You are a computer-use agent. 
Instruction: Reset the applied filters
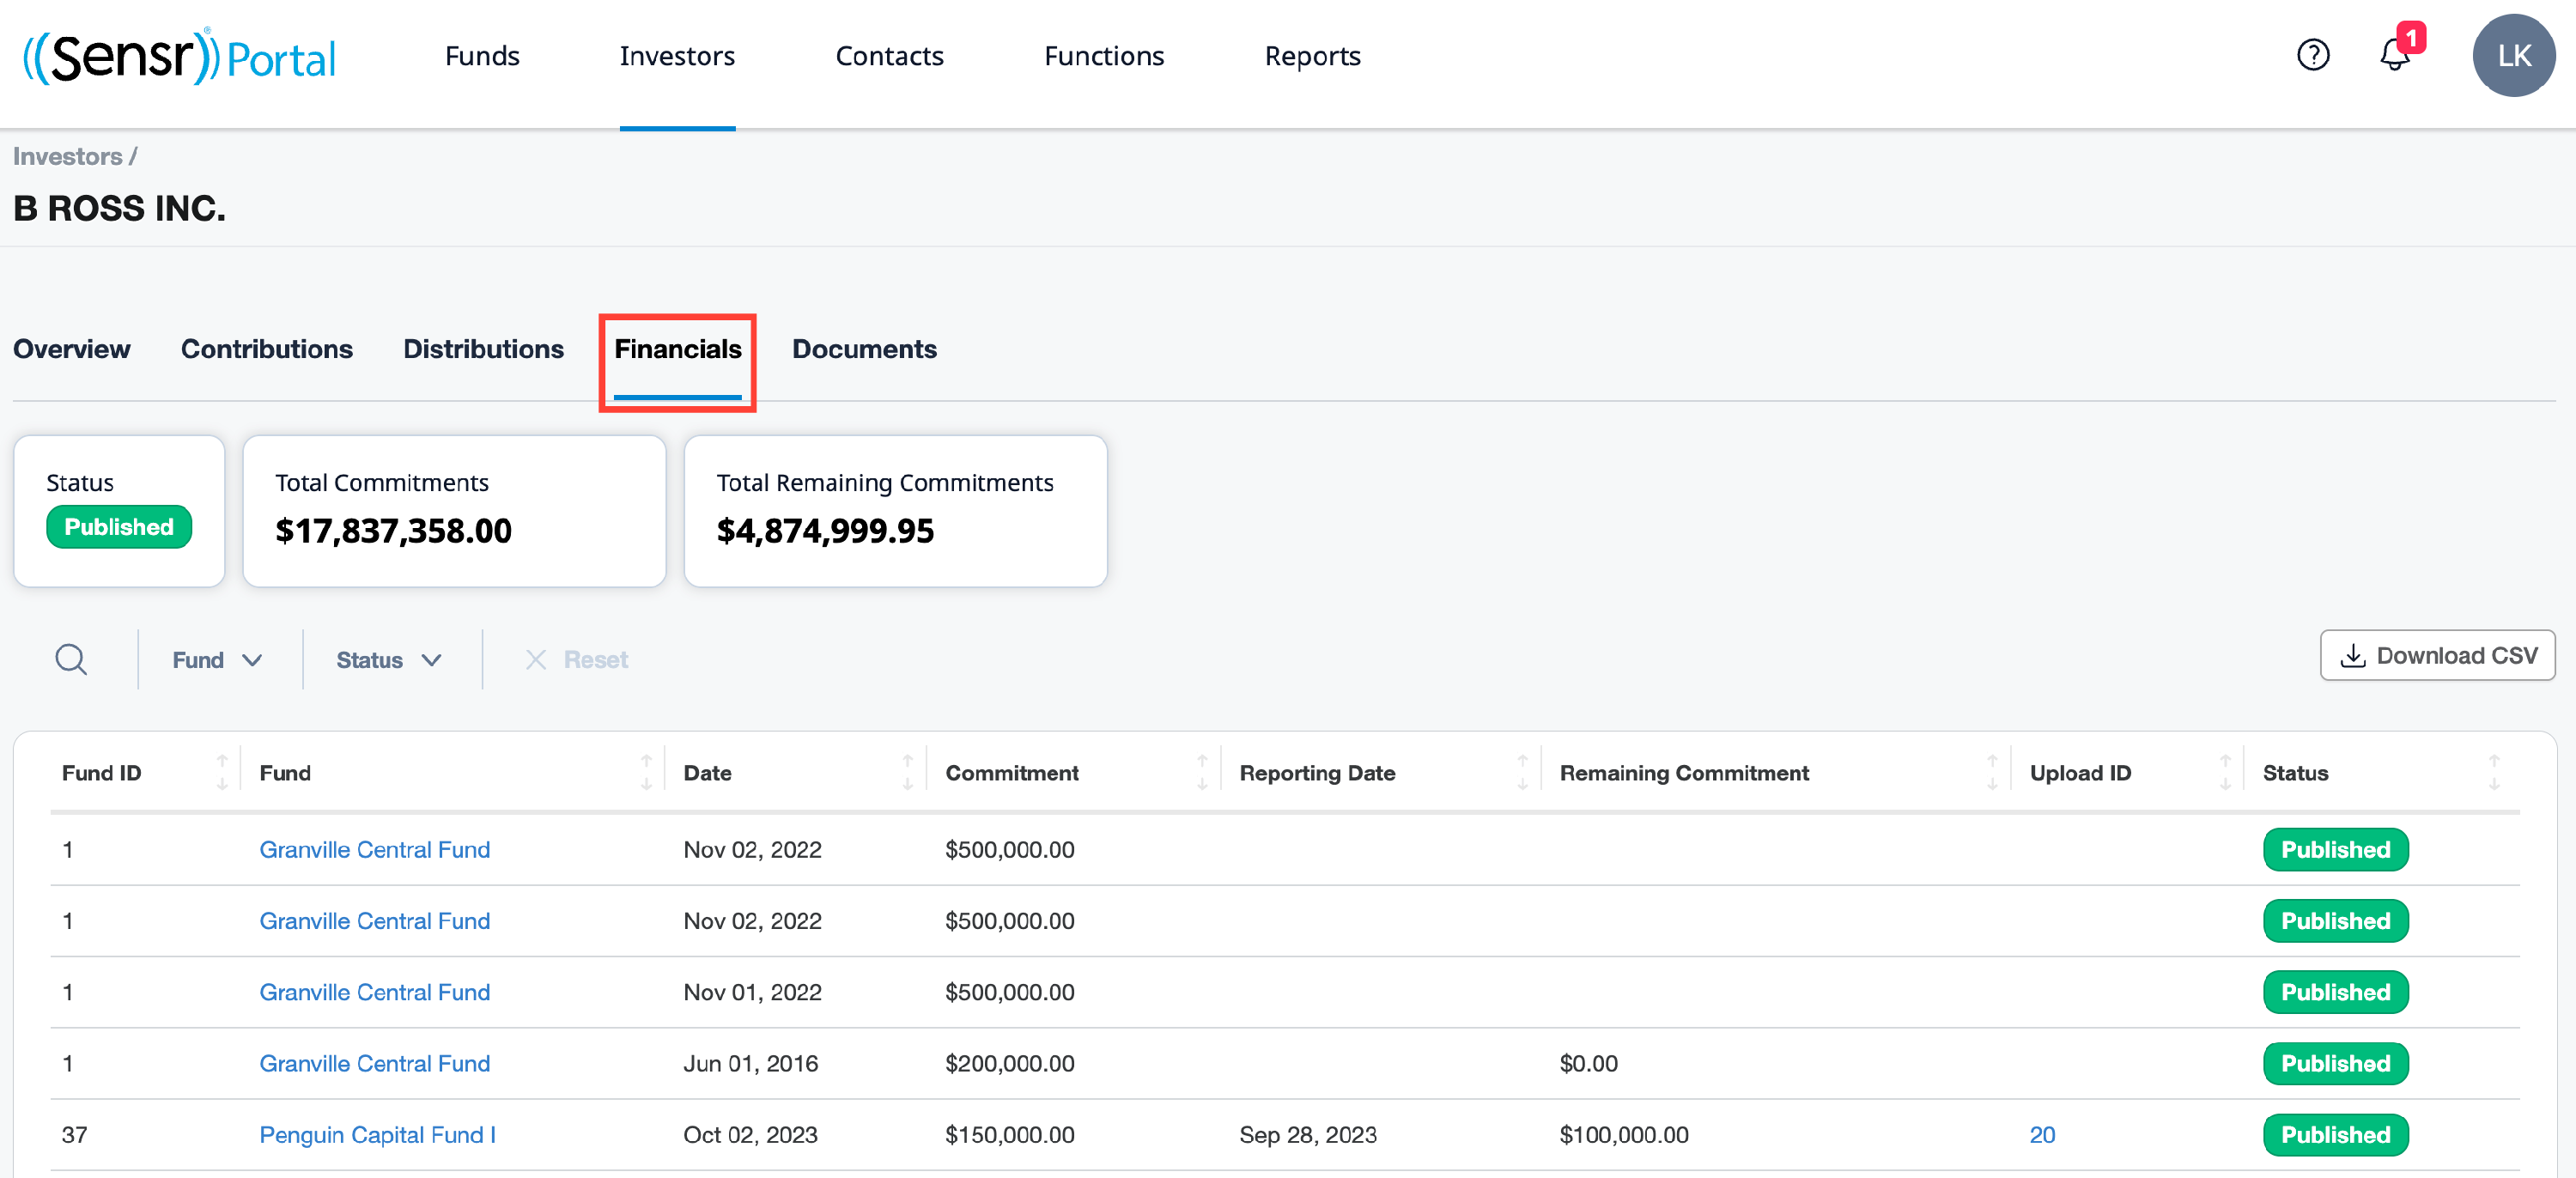tap(577, 659)
